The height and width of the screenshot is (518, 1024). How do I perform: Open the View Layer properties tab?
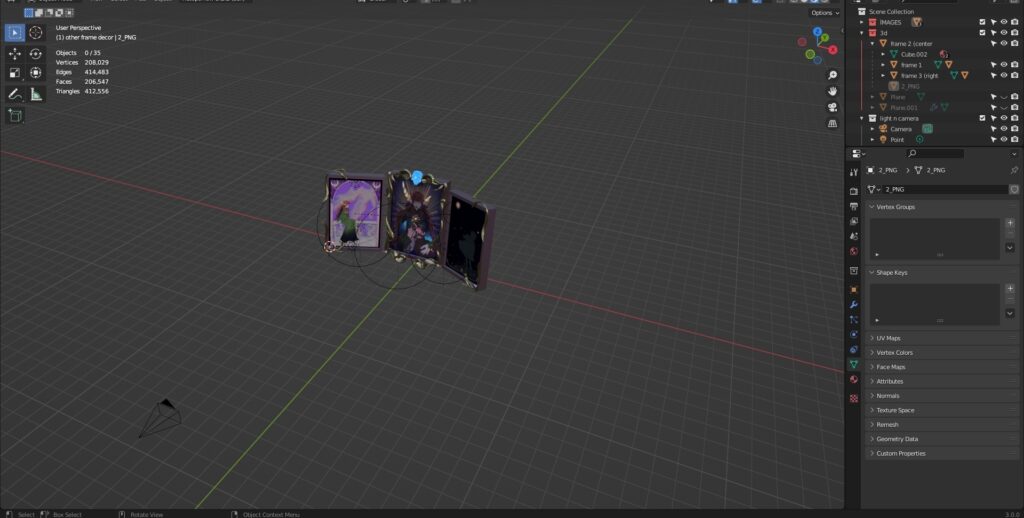(854, 221)
